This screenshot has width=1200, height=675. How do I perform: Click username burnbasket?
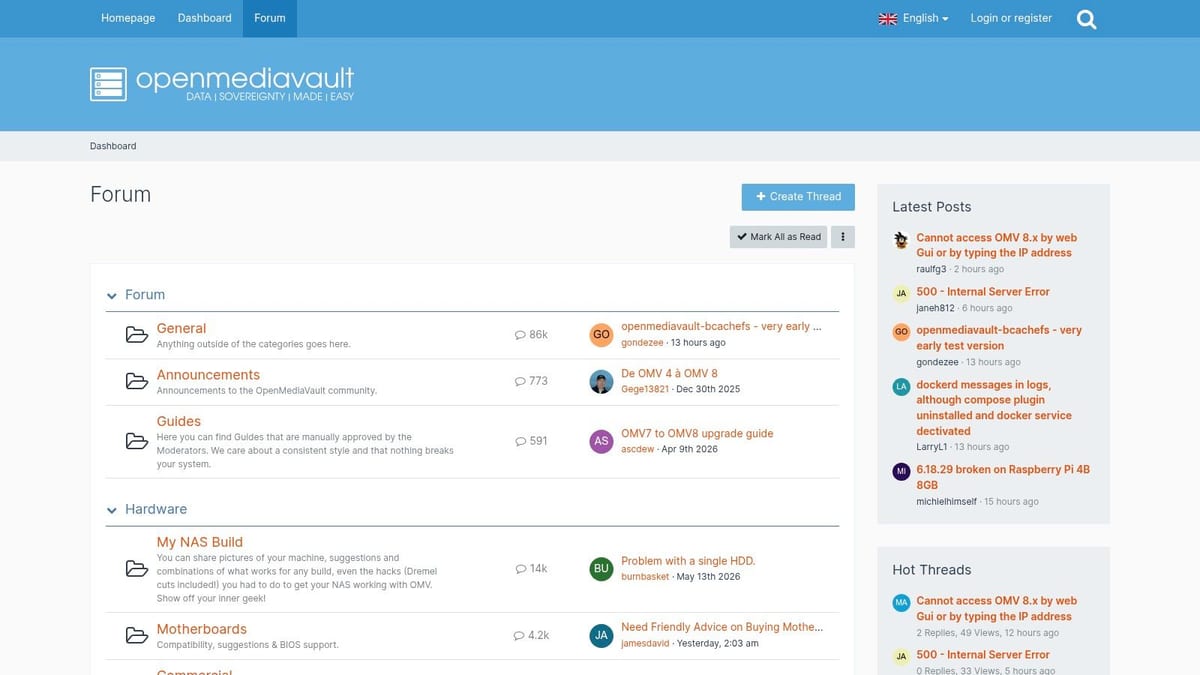tap(645, 577)
